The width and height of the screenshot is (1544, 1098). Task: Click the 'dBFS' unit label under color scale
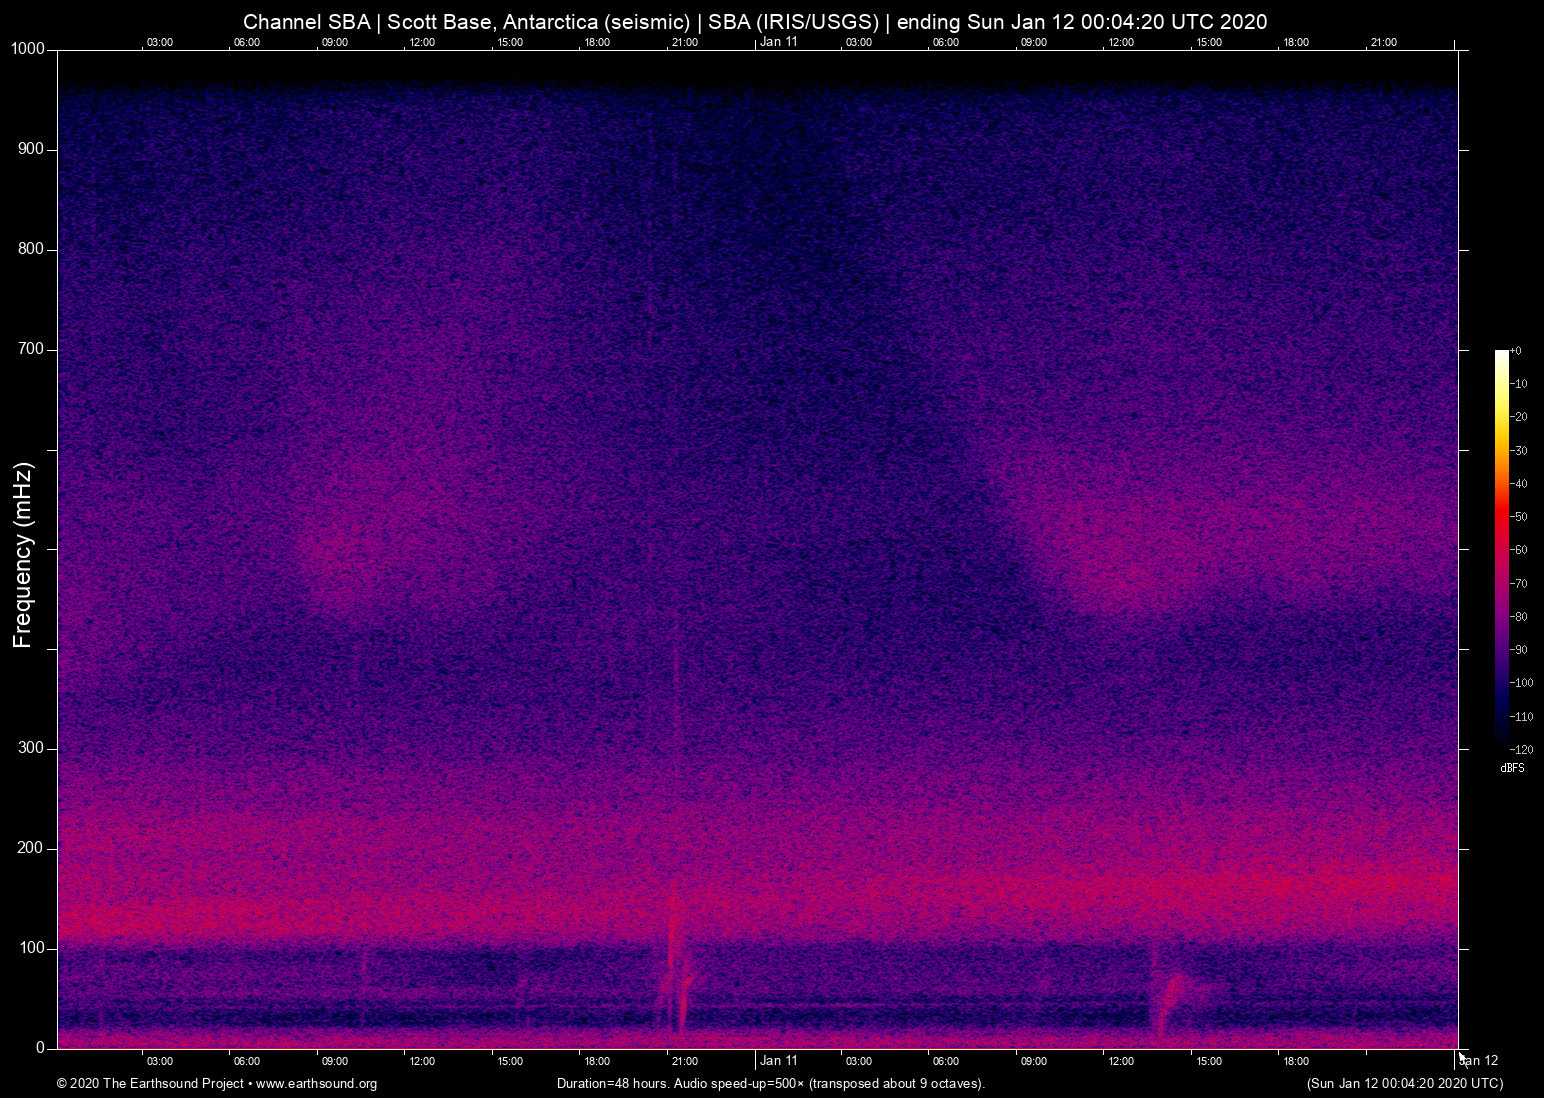[1512, 768]
